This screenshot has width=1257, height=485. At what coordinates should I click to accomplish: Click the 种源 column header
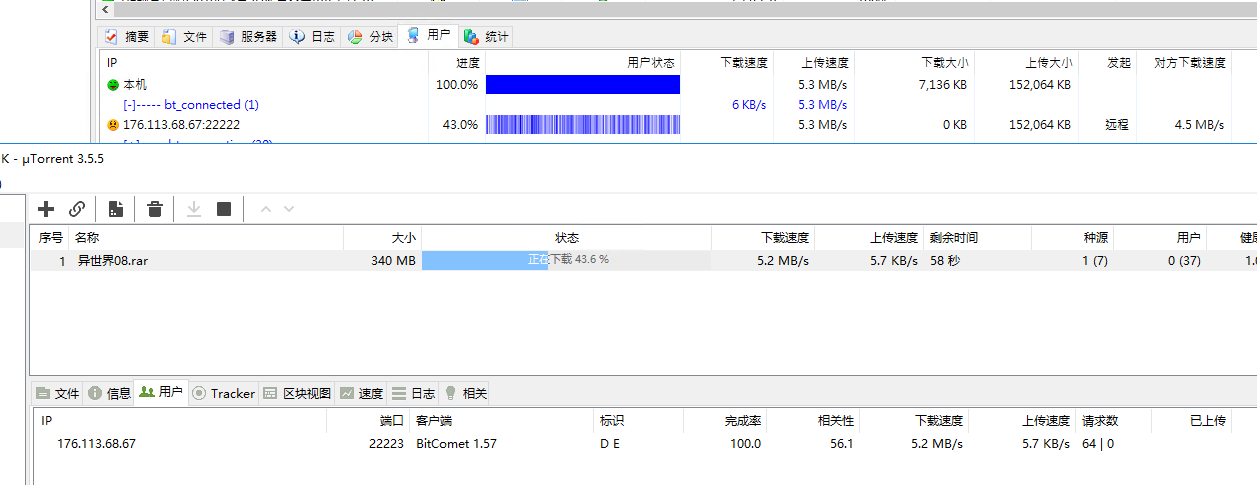tap(1071, 238)
